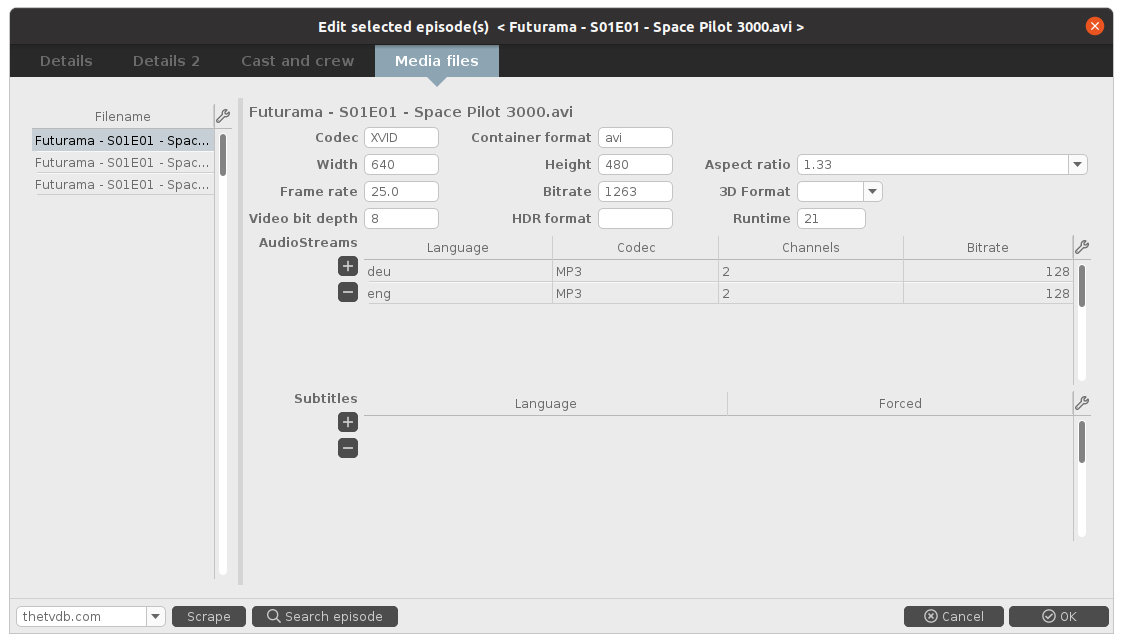Open the thetvdb.com scraper dropdown
This screenshot has height=643, width=1123.
[156, 616]
